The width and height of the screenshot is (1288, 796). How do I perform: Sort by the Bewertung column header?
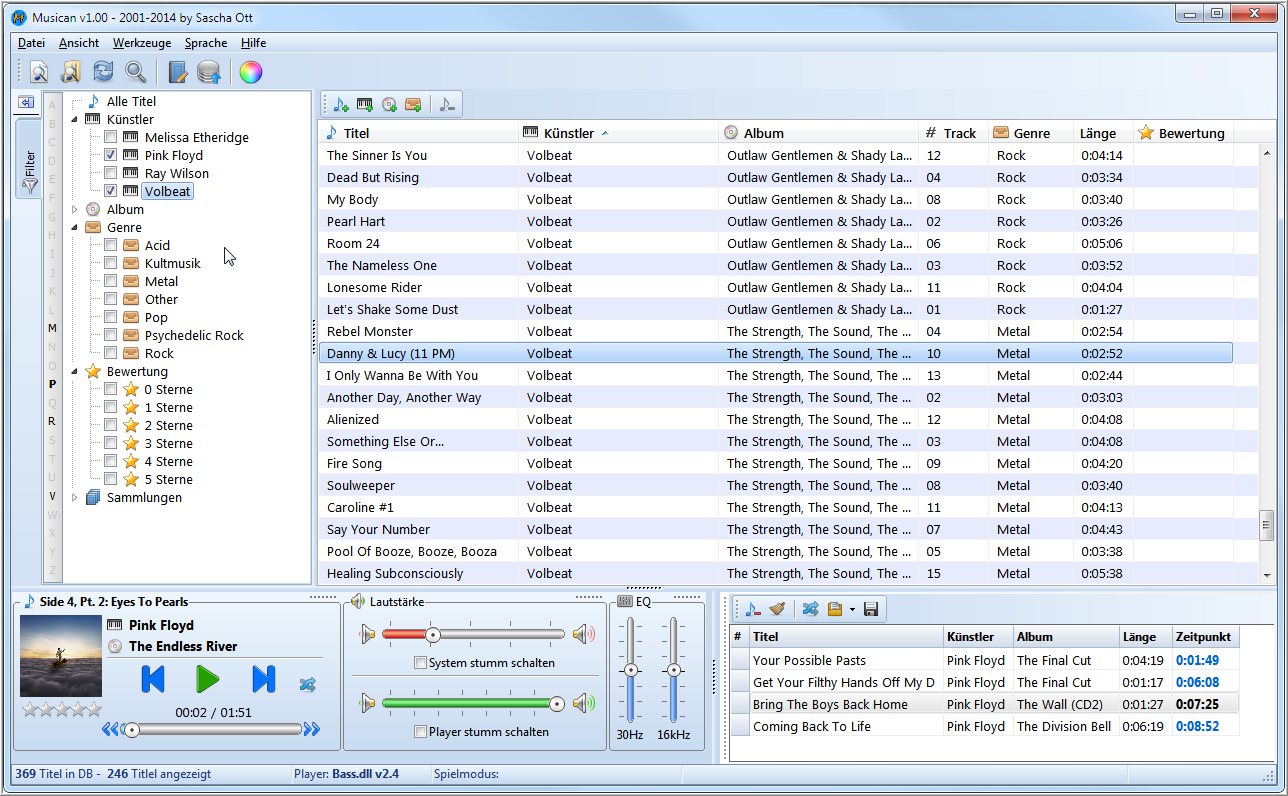coord(1183,133)
